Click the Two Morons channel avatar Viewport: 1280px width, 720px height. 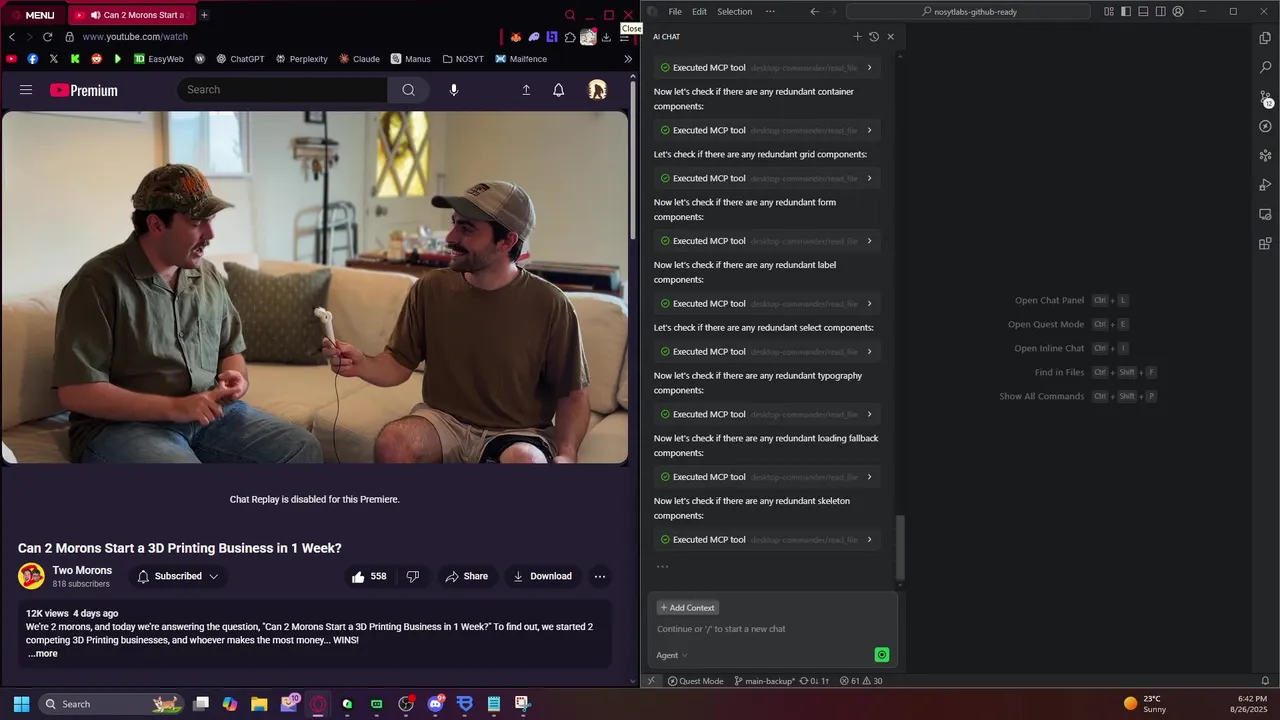[x=32, y=576]
